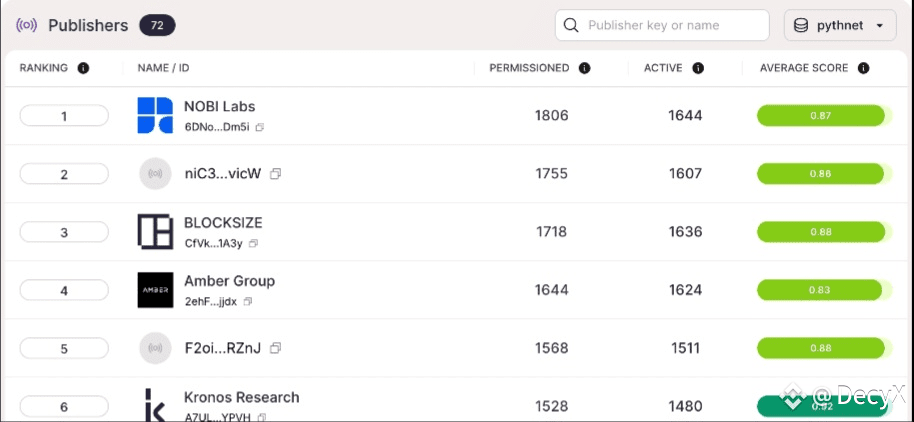Copy the F2oi...RZnJ publisher key
This screenshot has height=422, width=914.
point(276,348)
